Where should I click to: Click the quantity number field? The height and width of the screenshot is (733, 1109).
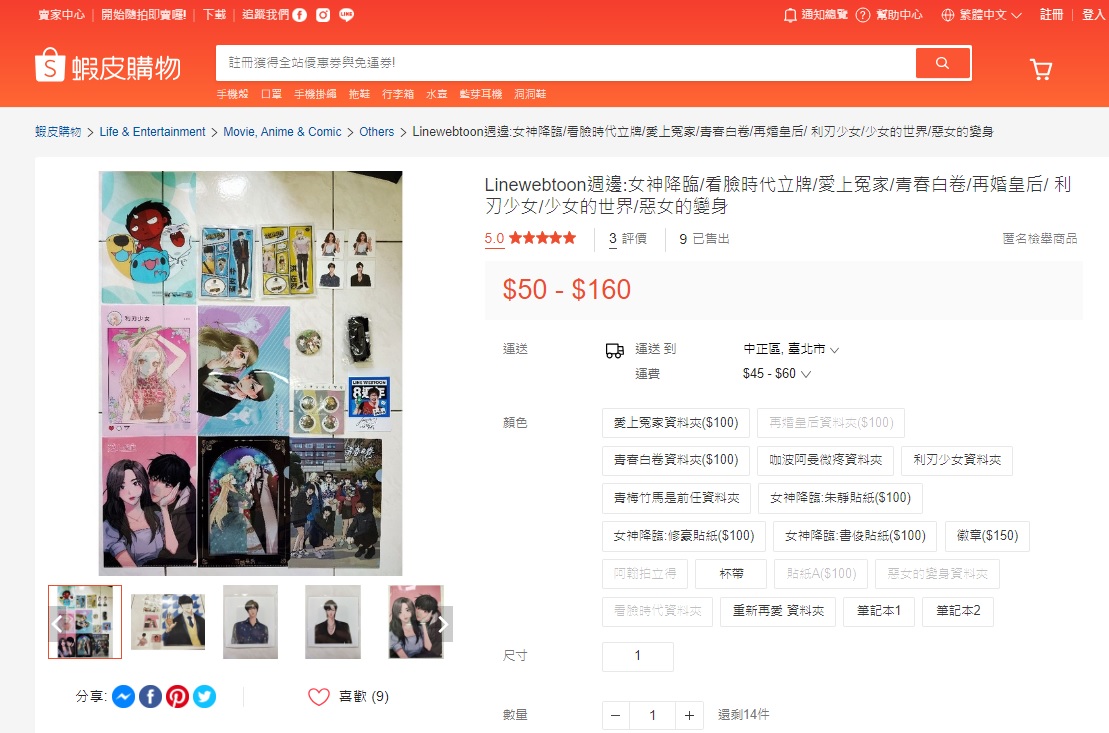click(652, 715)
